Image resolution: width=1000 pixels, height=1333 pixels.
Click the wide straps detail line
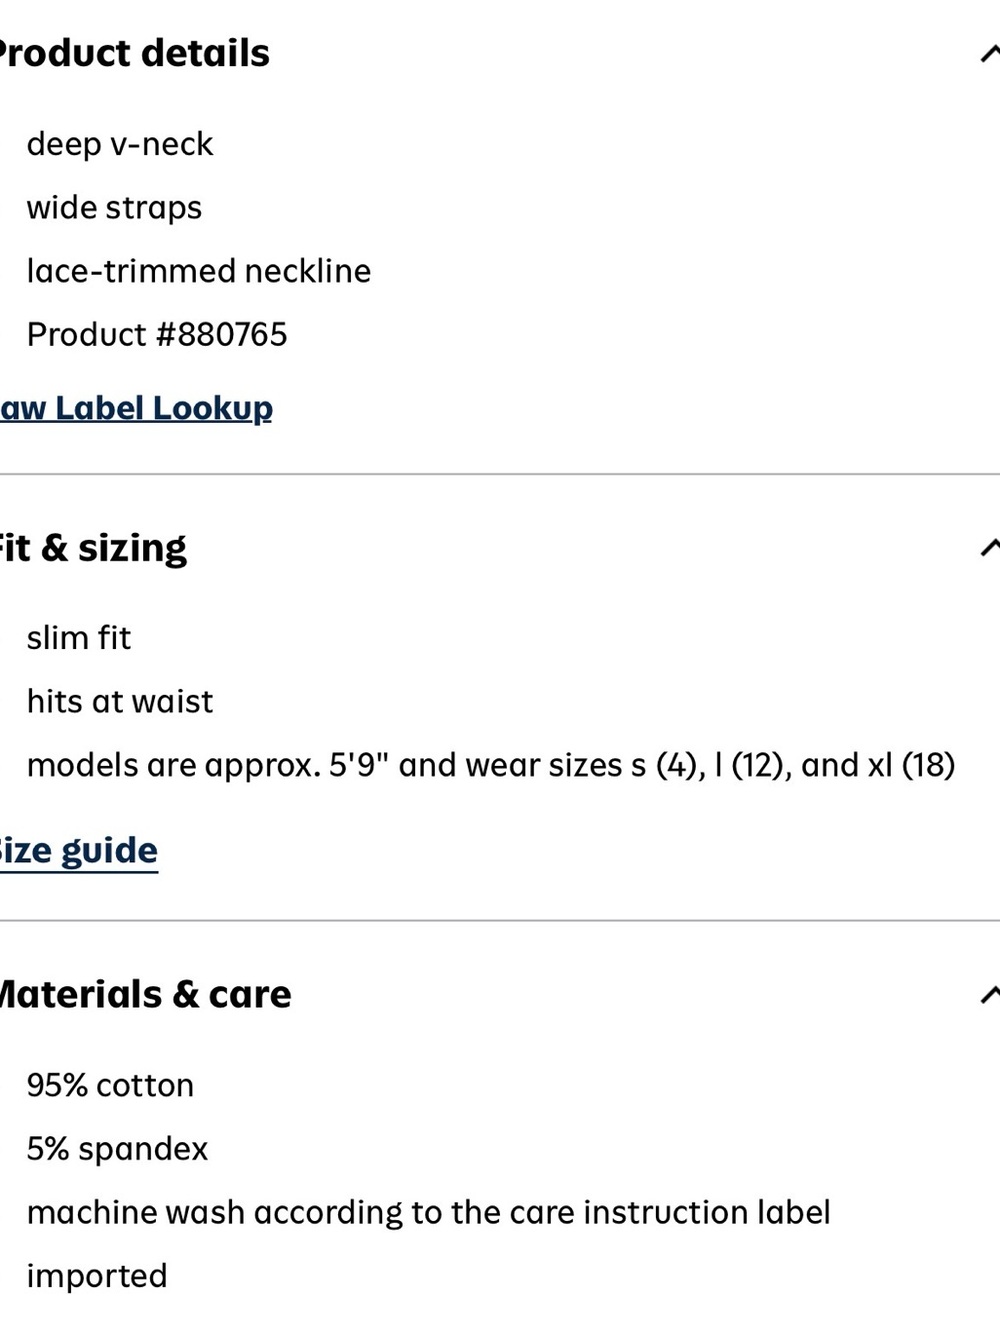pos(114,208)
